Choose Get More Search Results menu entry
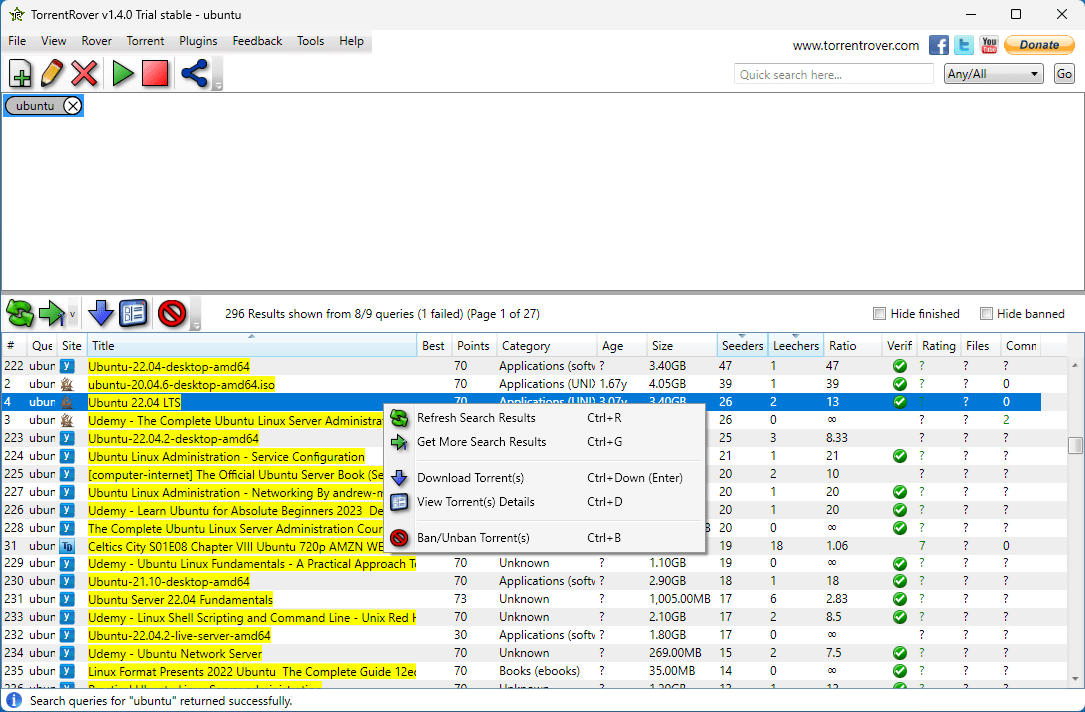The image size is (1085, 712). pyautogui.click(x=544, y=441)
